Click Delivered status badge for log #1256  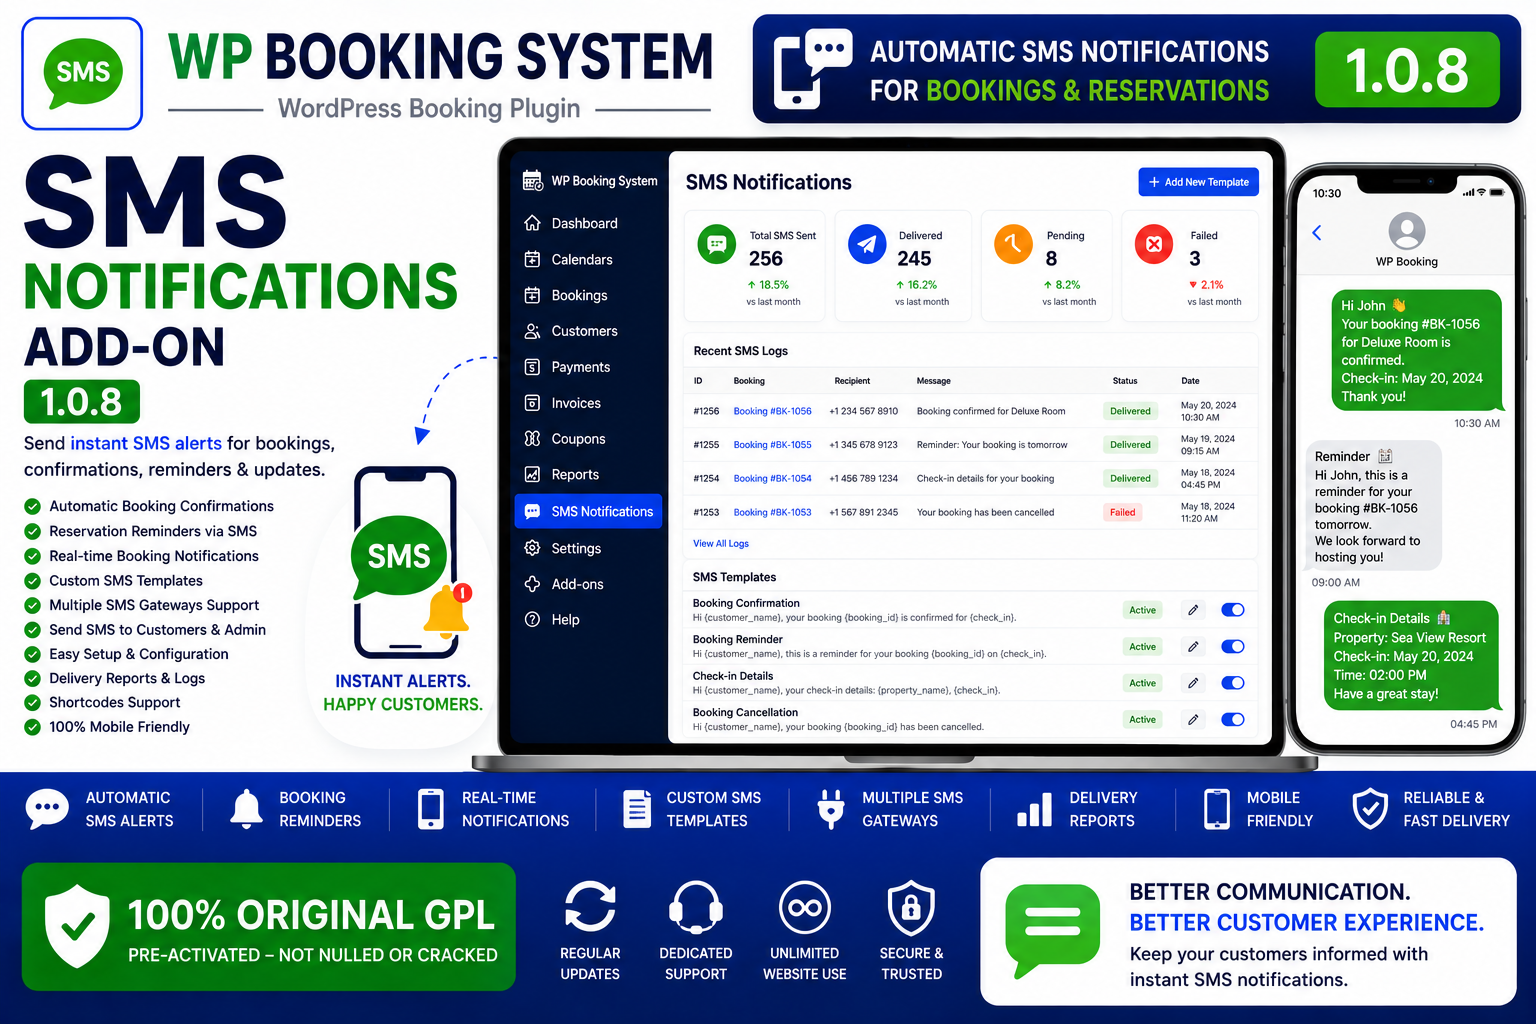point(1130,411)
